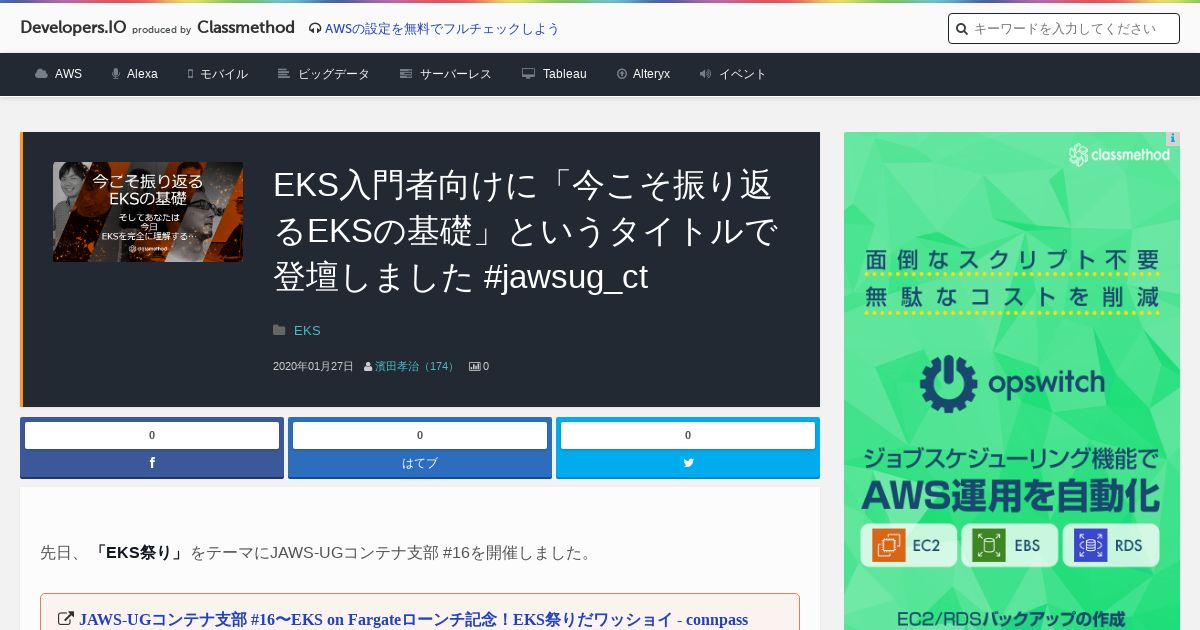
Task: Click the folder icon beside the EKS category
Action: [x=279, y=330]
